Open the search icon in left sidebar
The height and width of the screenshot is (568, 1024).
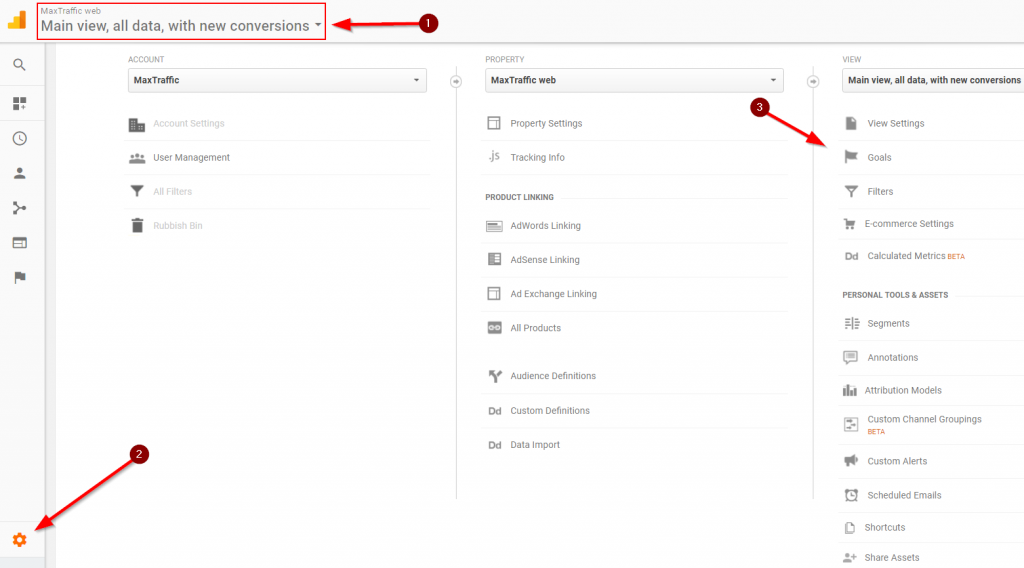[x=20, y=65]
